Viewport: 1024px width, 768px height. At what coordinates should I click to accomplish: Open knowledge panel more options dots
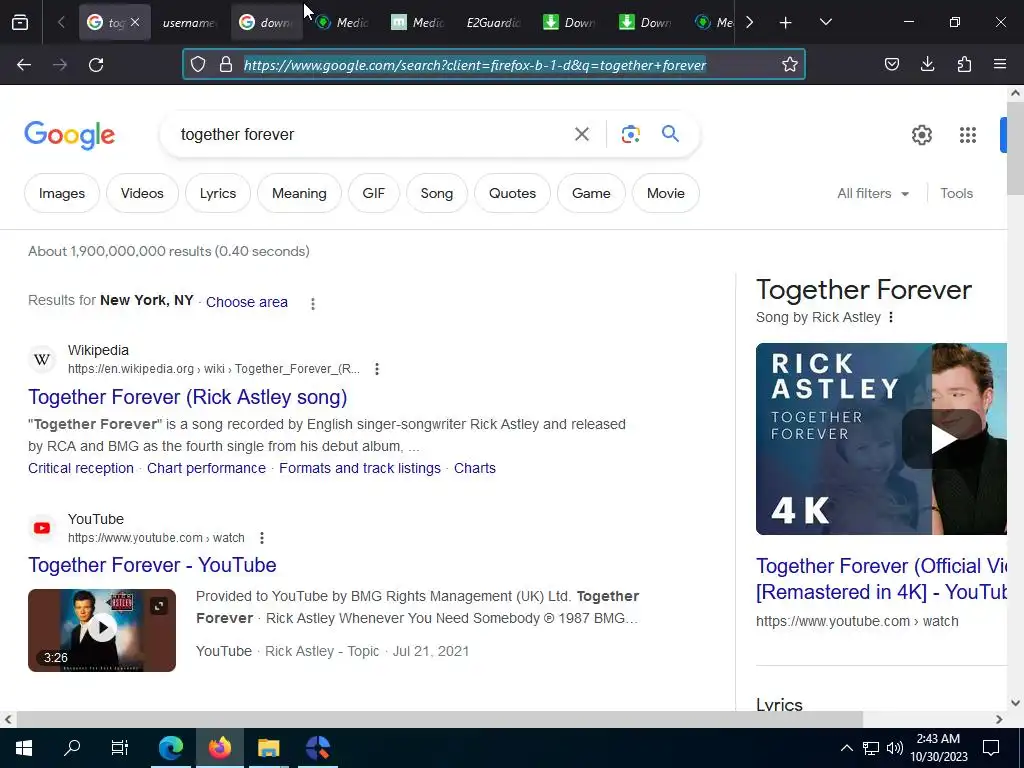pos(891,317)
